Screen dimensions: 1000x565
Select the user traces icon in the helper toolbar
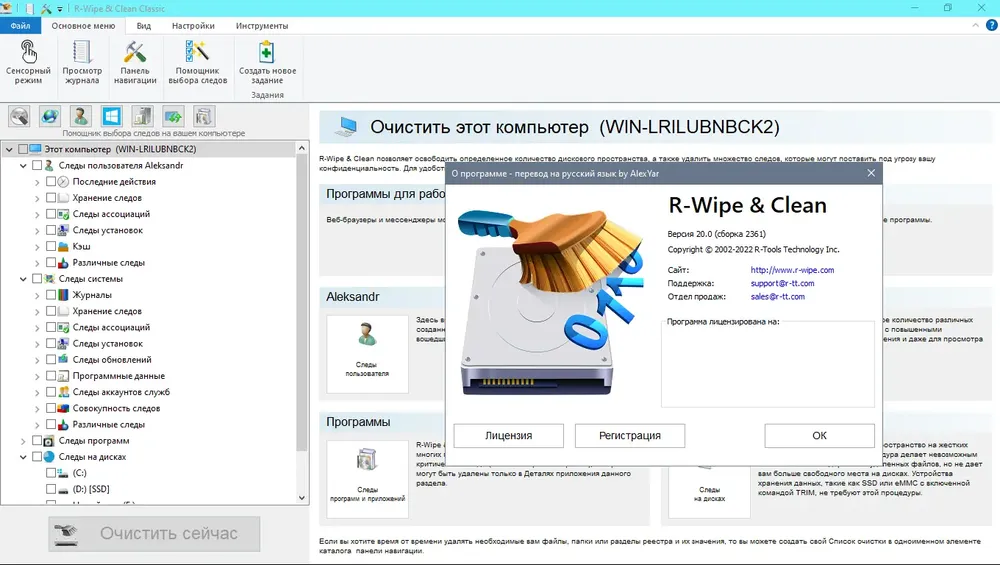80,116
